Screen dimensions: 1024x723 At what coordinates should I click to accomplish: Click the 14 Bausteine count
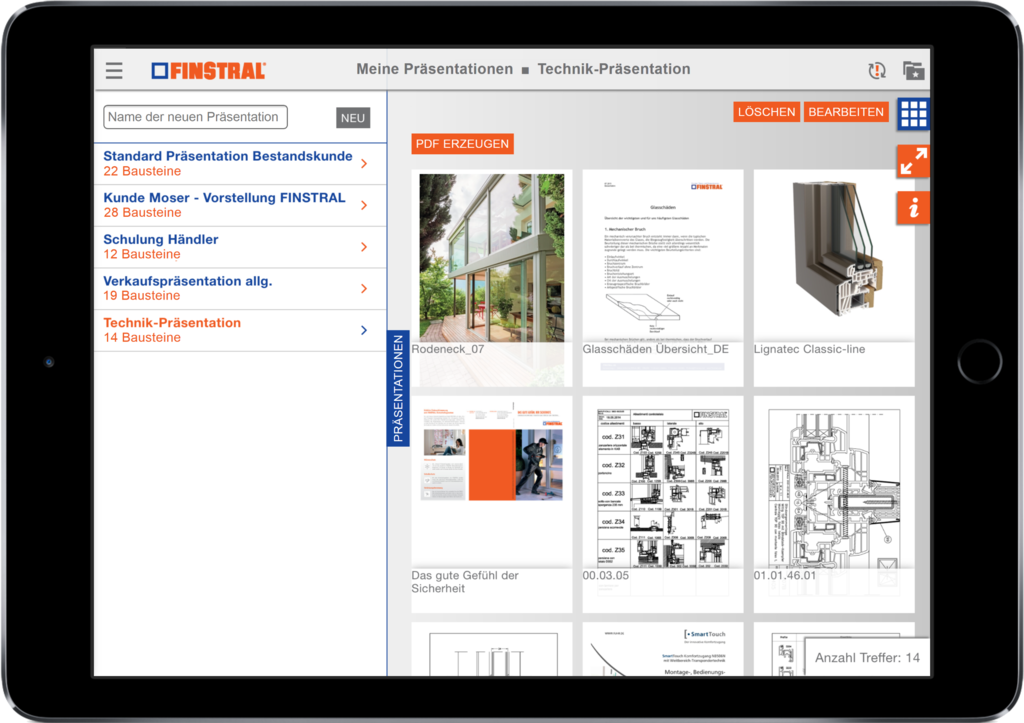point(142,338)
